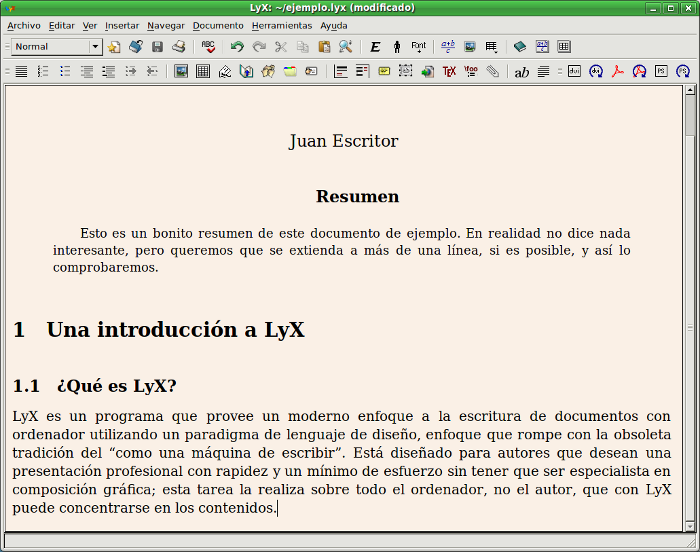Insert a float figure icon

pos(181,71)
